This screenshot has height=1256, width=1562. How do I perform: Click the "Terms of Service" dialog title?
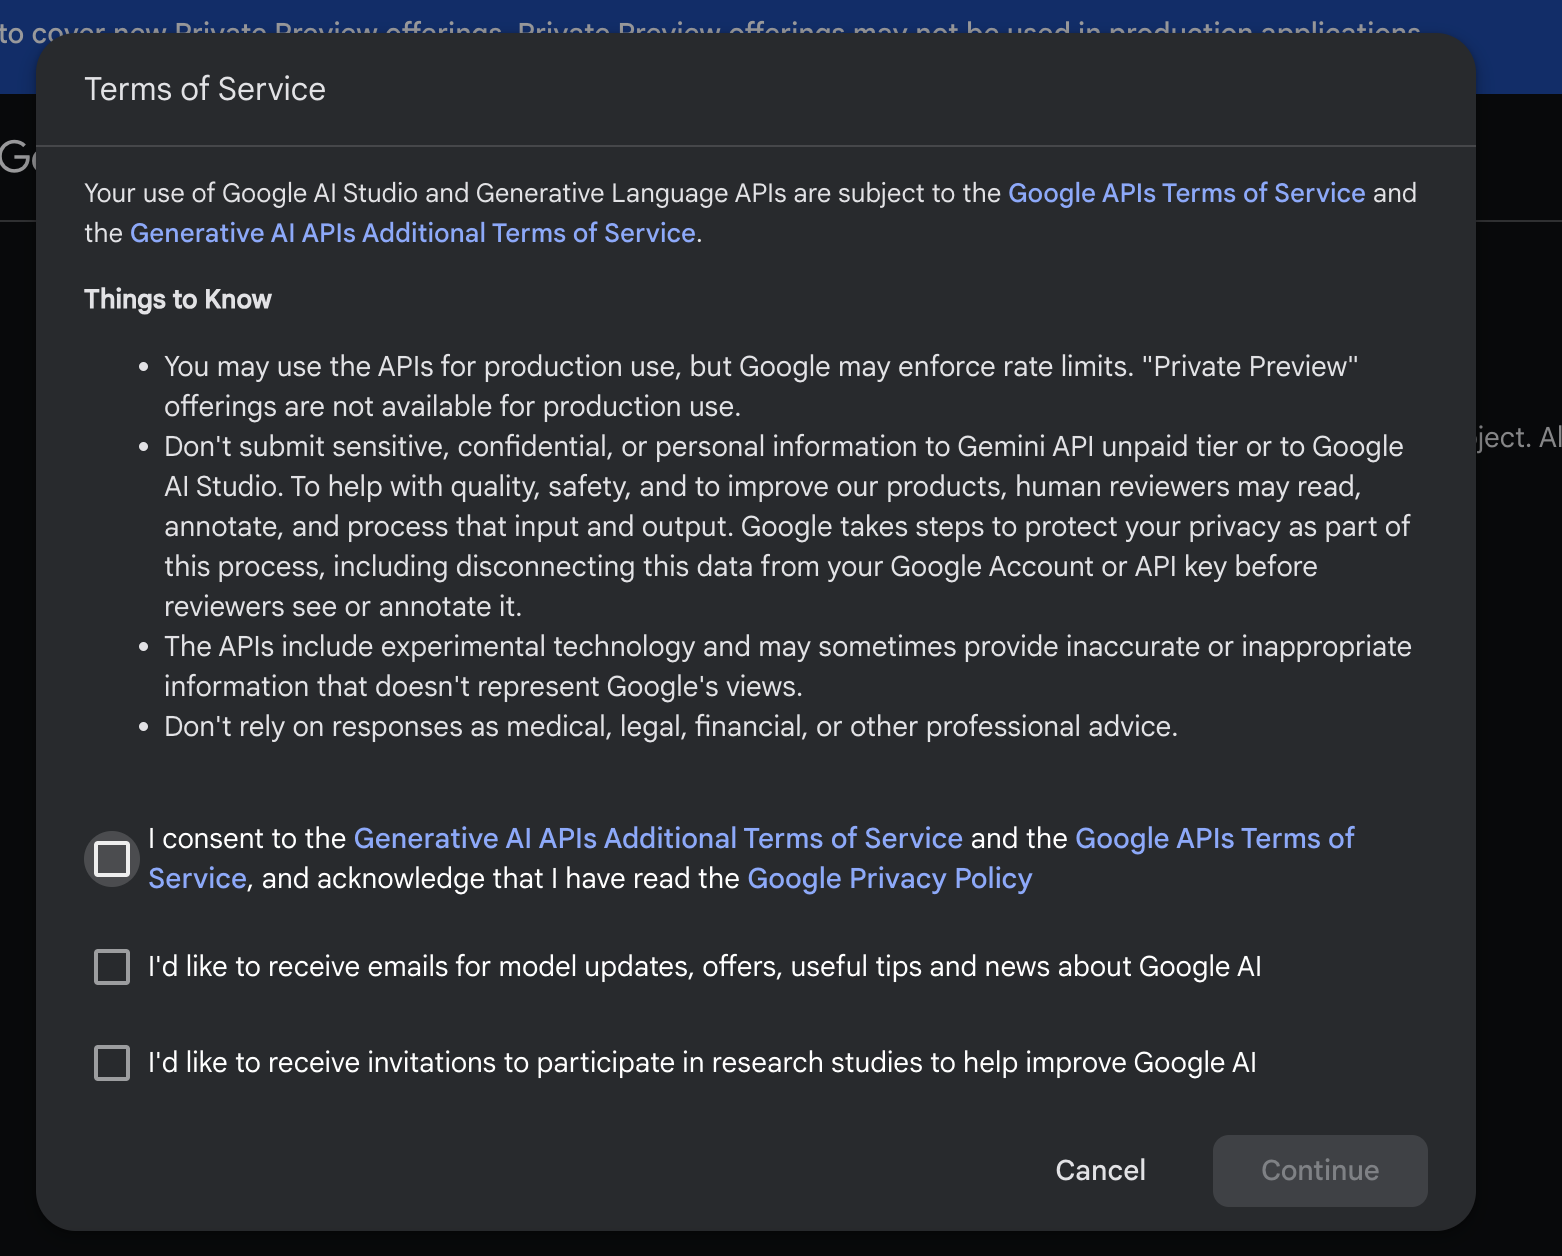coord(205,89)
